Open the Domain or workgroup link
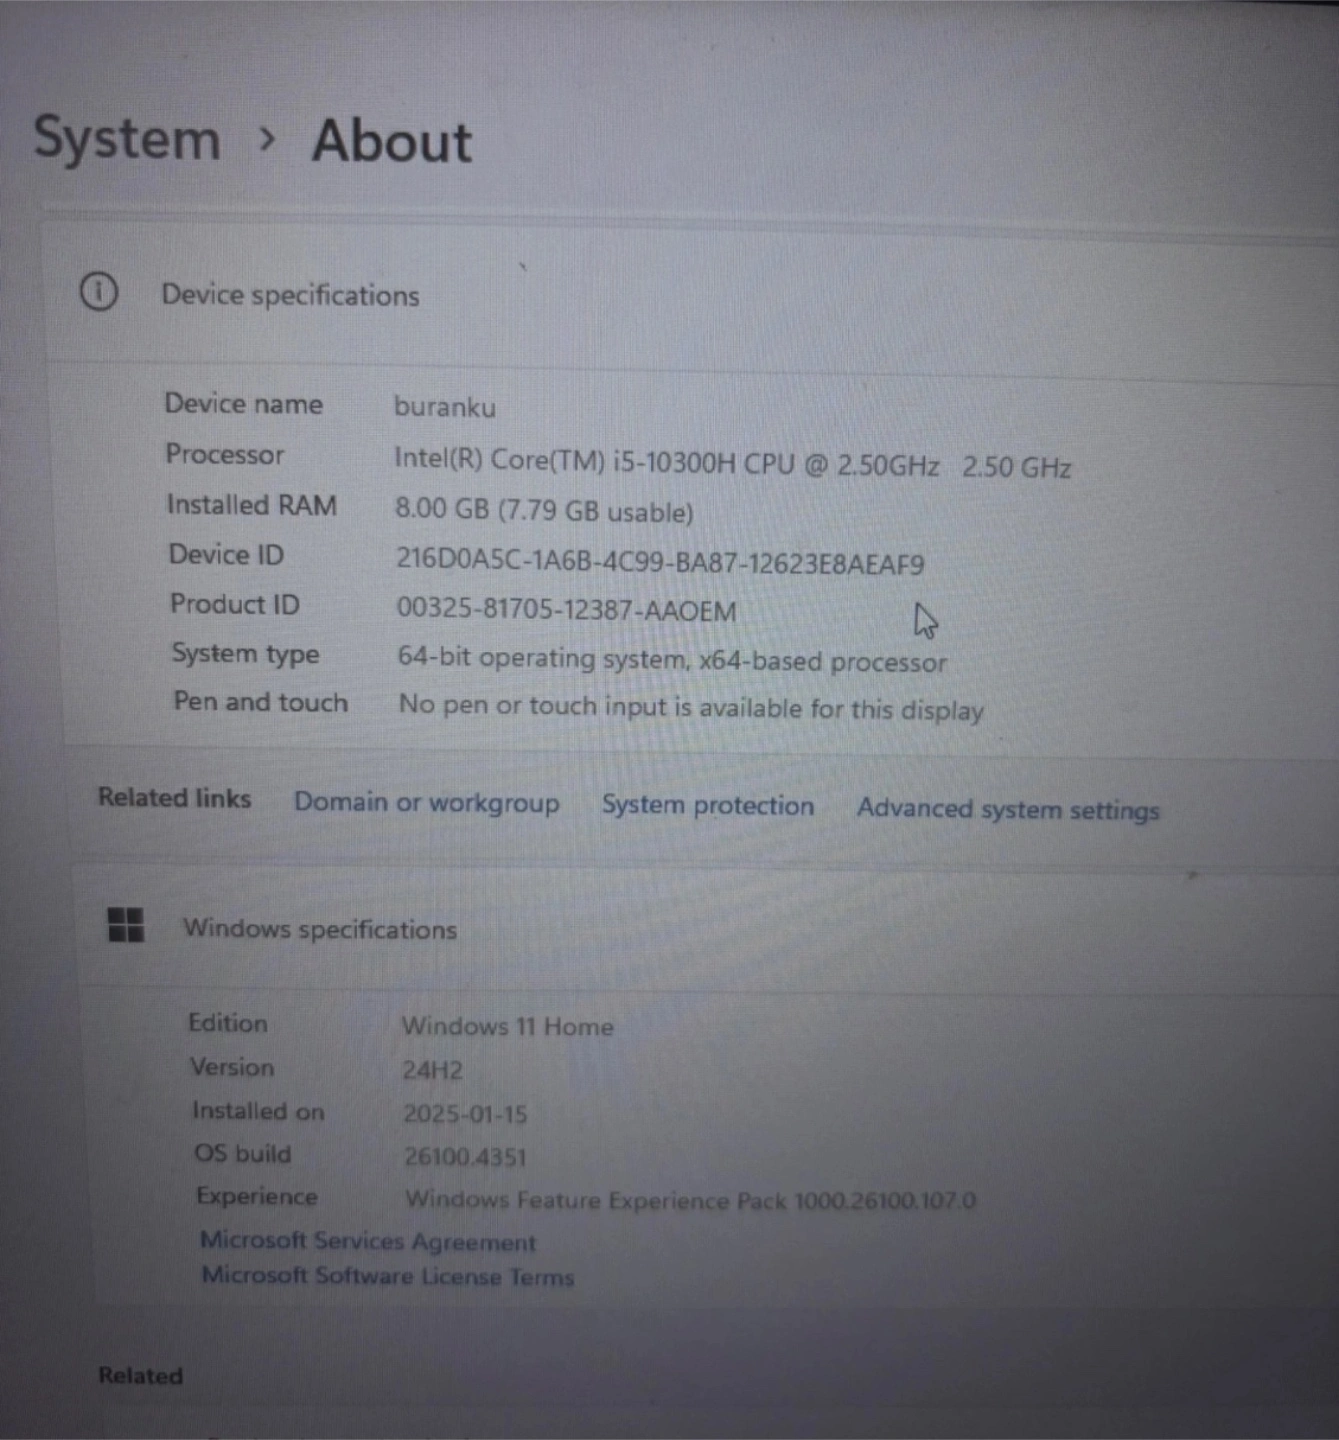Viewport: 1339px width, 1440px height. click(427, 803)
